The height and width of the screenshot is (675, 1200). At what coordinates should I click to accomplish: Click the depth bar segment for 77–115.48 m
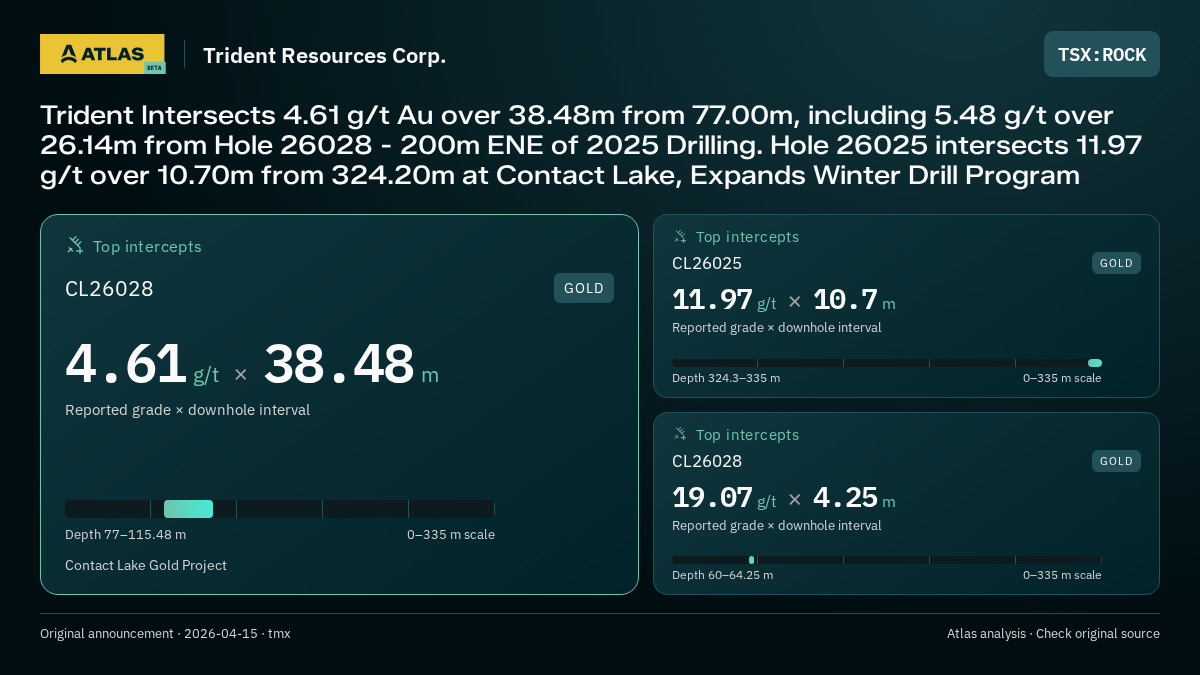(x=188, y=509)
